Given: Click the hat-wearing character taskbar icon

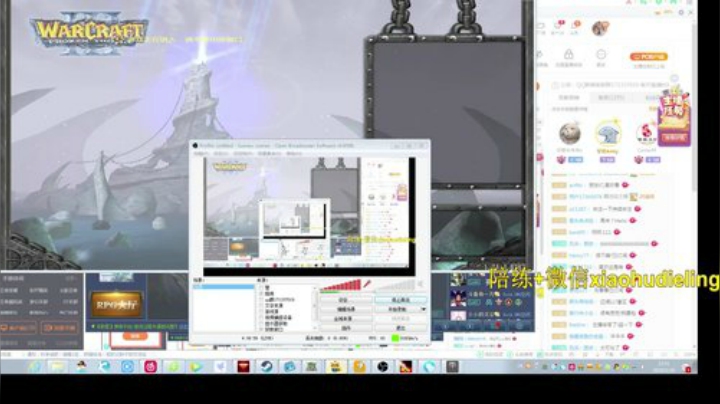Looking at the screenshot, I should [82, 366].
